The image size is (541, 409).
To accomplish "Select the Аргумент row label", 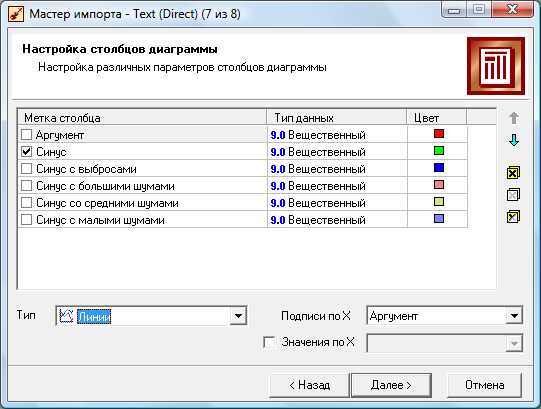I will coord(60,135).
